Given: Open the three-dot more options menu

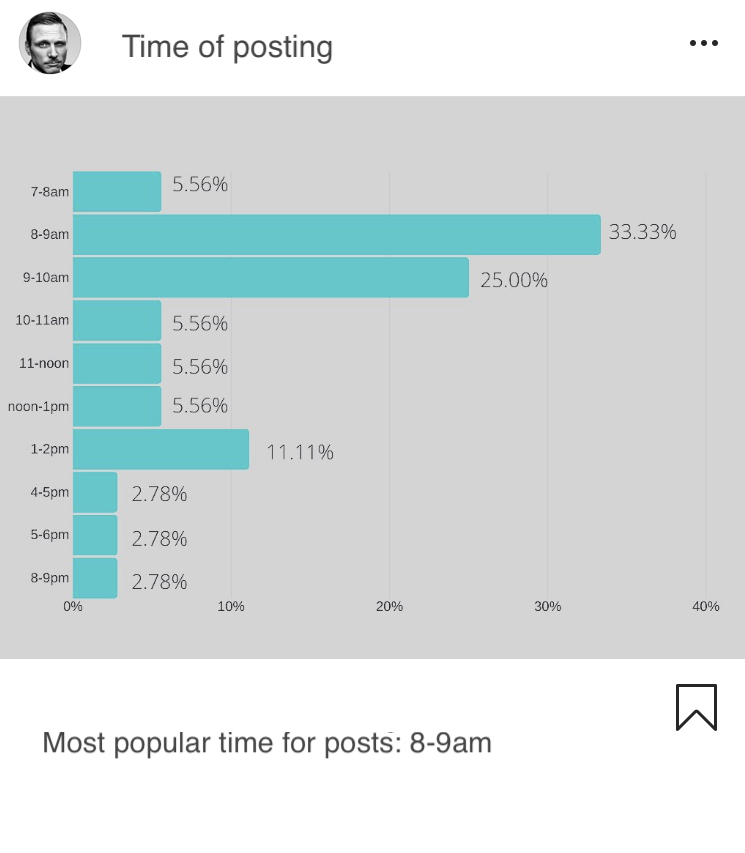Looking at the screenshot, I should click(704, 43).
